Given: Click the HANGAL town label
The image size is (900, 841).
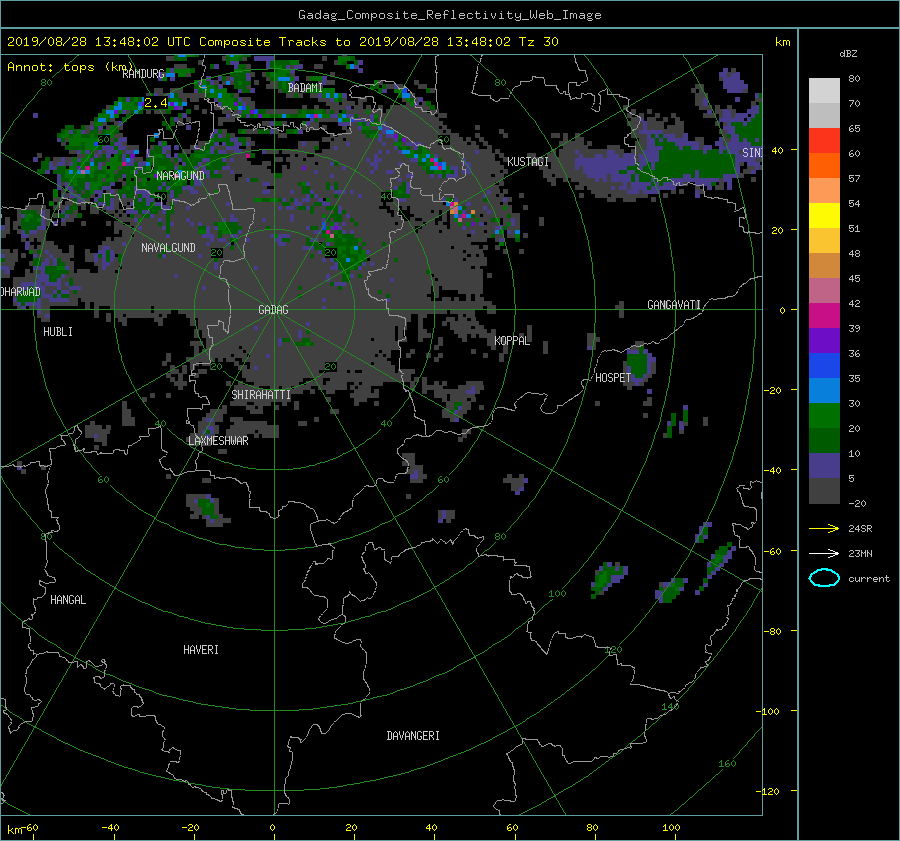Looking at the screenshot, I should [68, 600].
